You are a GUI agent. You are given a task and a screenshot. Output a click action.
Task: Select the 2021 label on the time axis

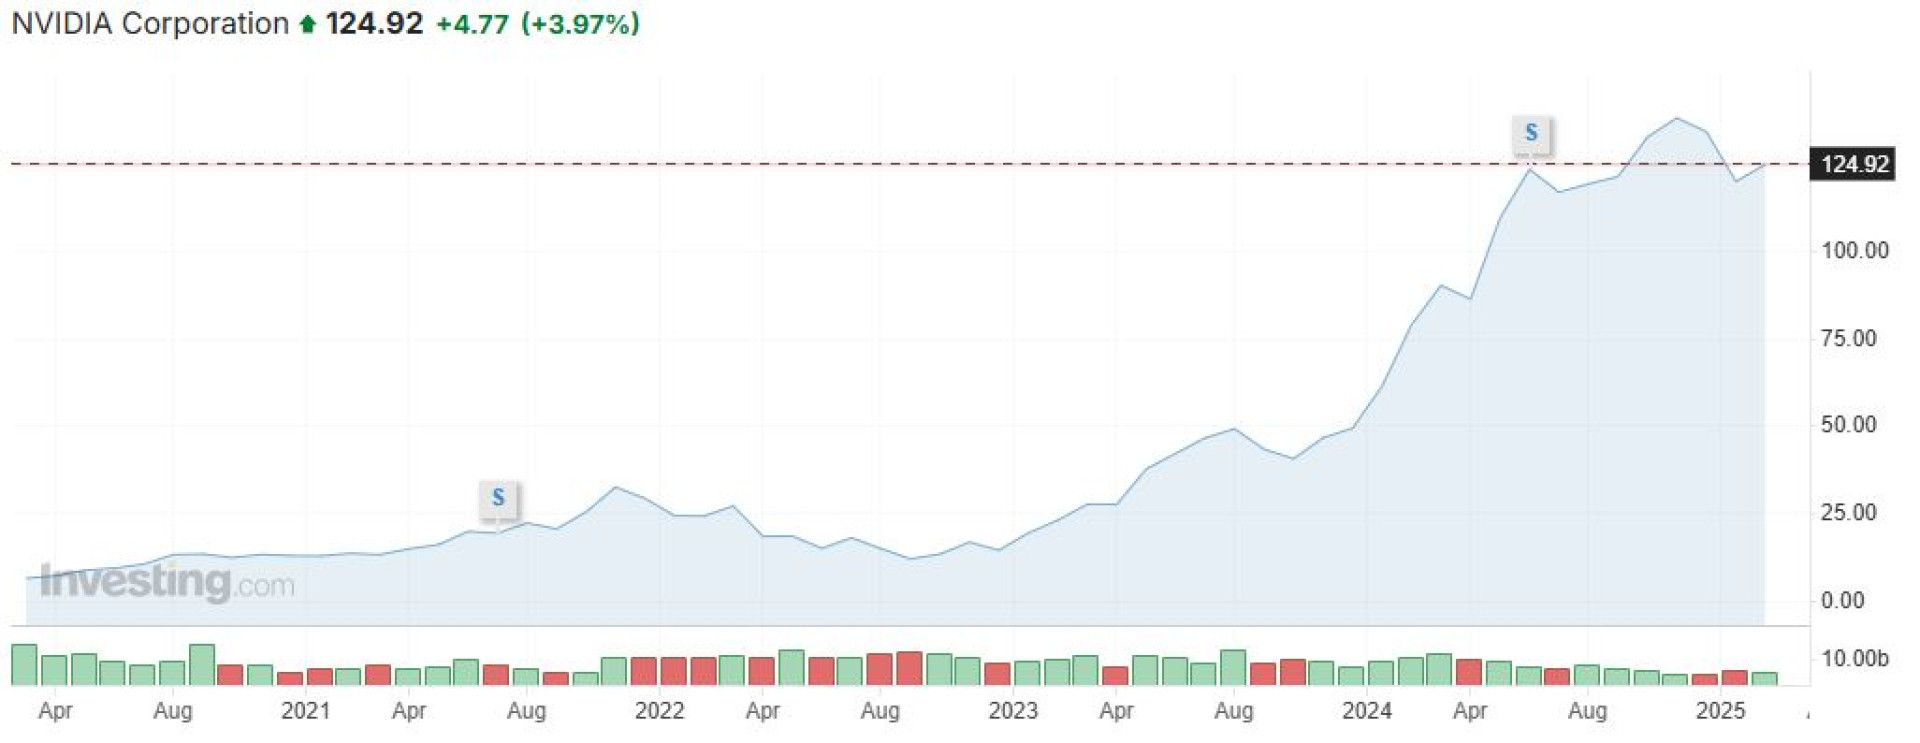(x=305, y=711)
